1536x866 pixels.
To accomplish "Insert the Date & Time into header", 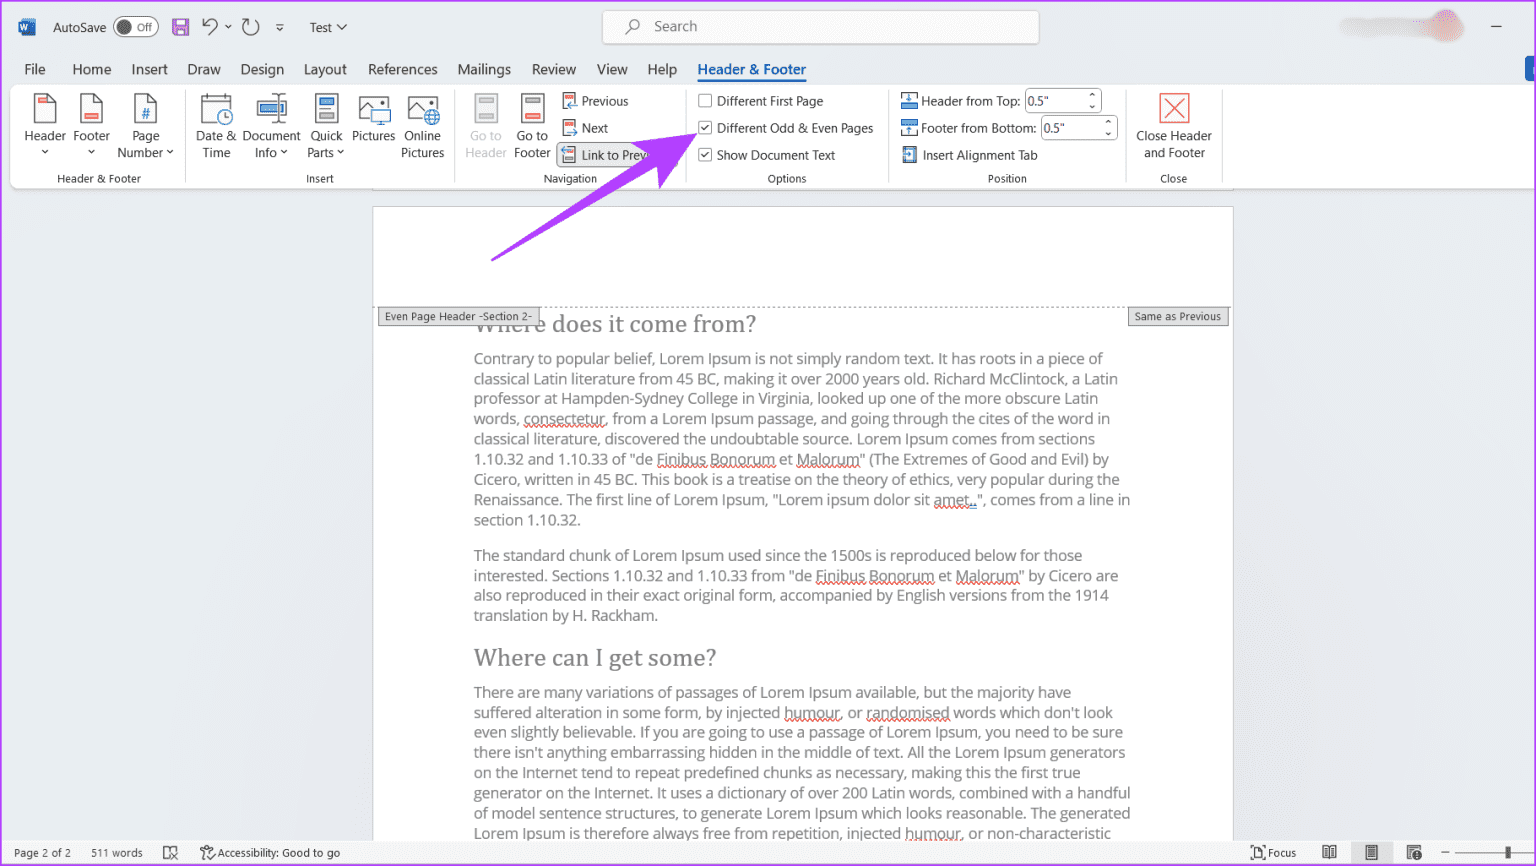I will [x=216, y=125].
